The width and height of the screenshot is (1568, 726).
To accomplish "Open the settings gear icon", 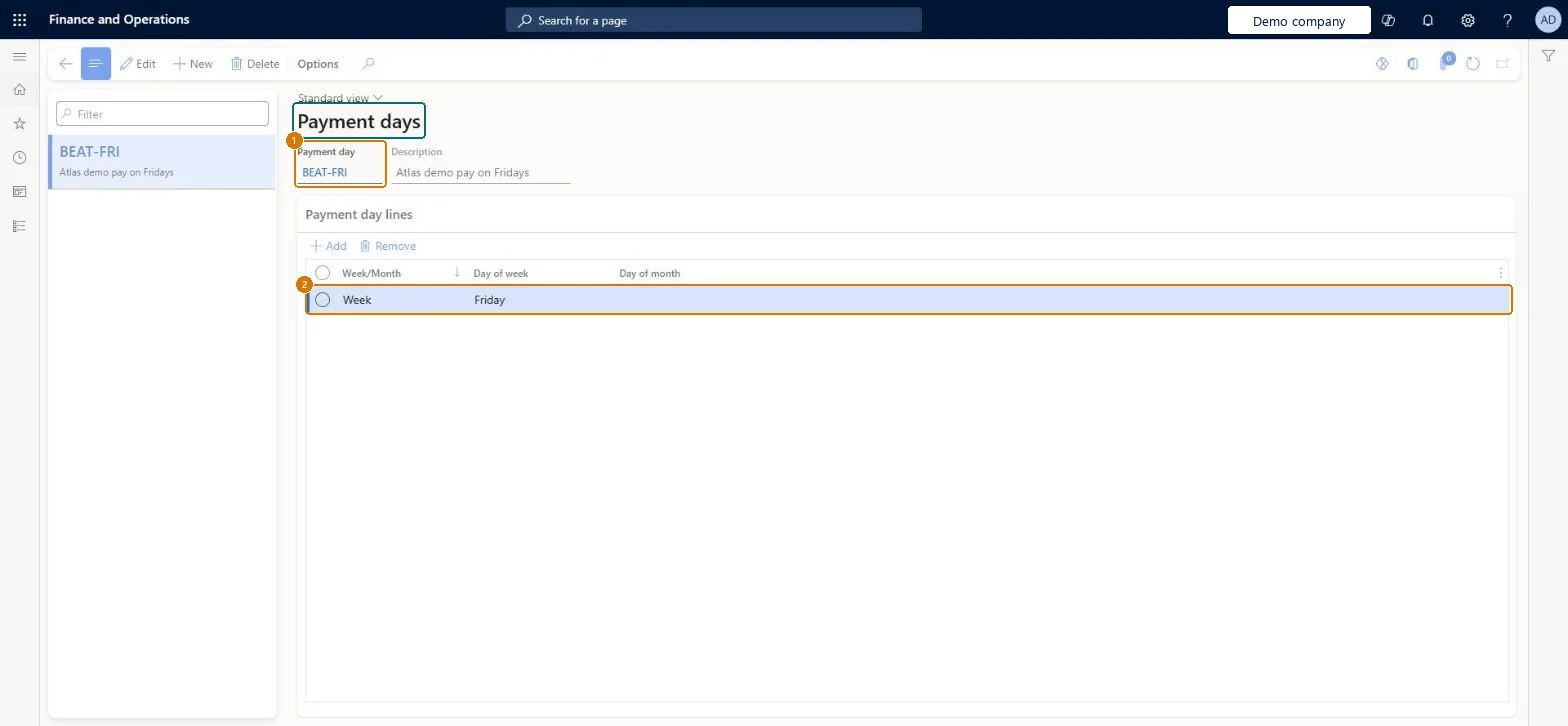I will coord(1468,20).
